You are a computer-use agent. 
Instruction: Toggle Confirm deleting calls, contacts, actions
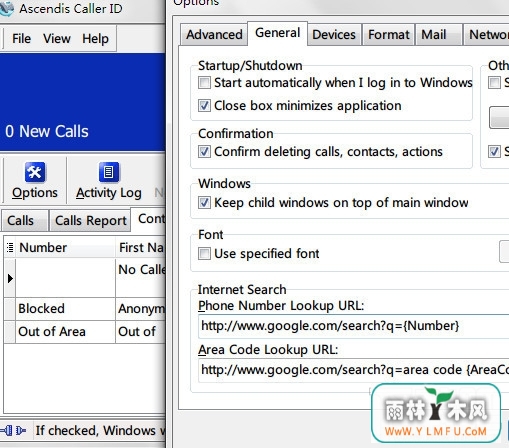pos(204,152)
